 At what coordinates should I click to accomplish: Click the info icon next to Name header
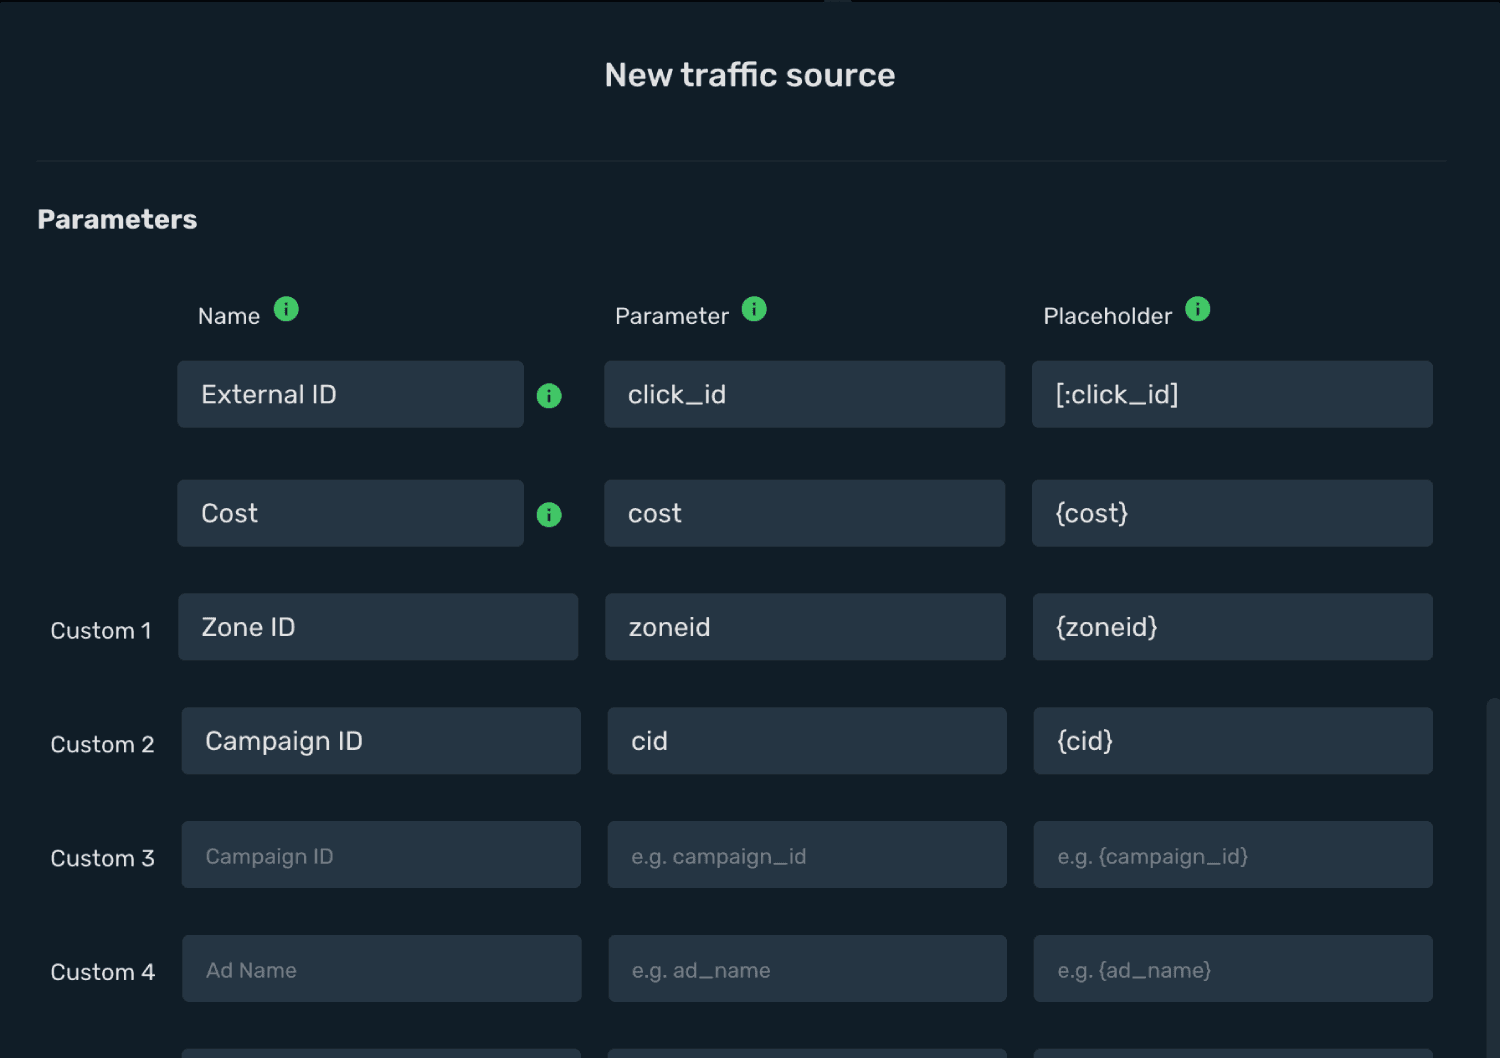coord(286,309)
